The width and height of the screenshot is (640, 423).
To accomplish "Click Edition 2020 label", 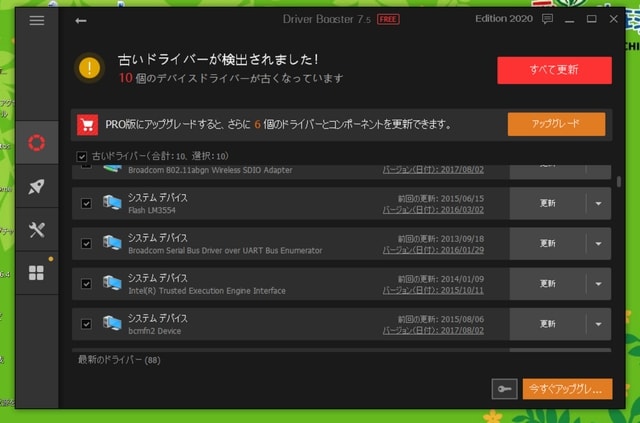I will pyautogui.click(x=504, y=19).
